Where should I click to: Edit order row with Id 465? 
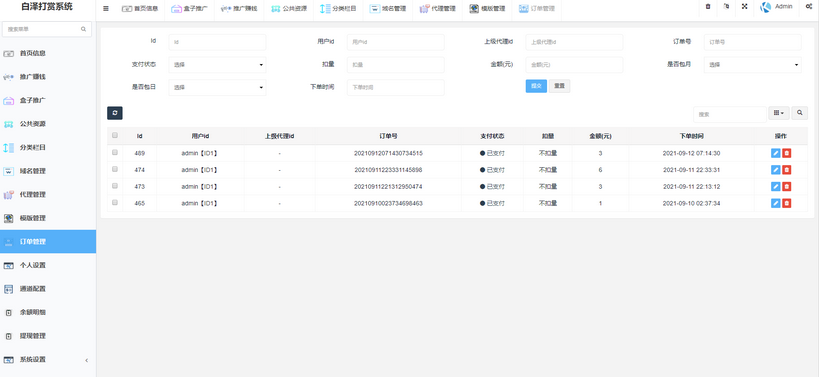point(775,203)
